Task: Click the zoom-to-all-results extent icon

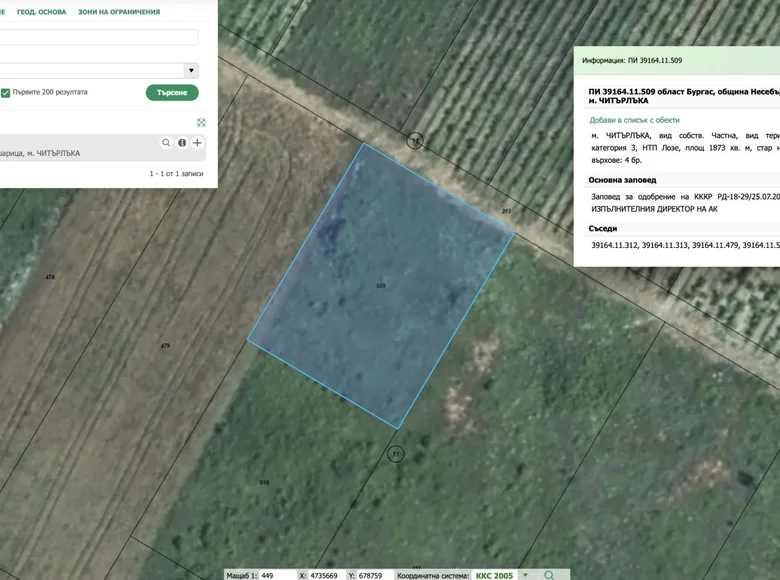Action: tap(201, 122)
